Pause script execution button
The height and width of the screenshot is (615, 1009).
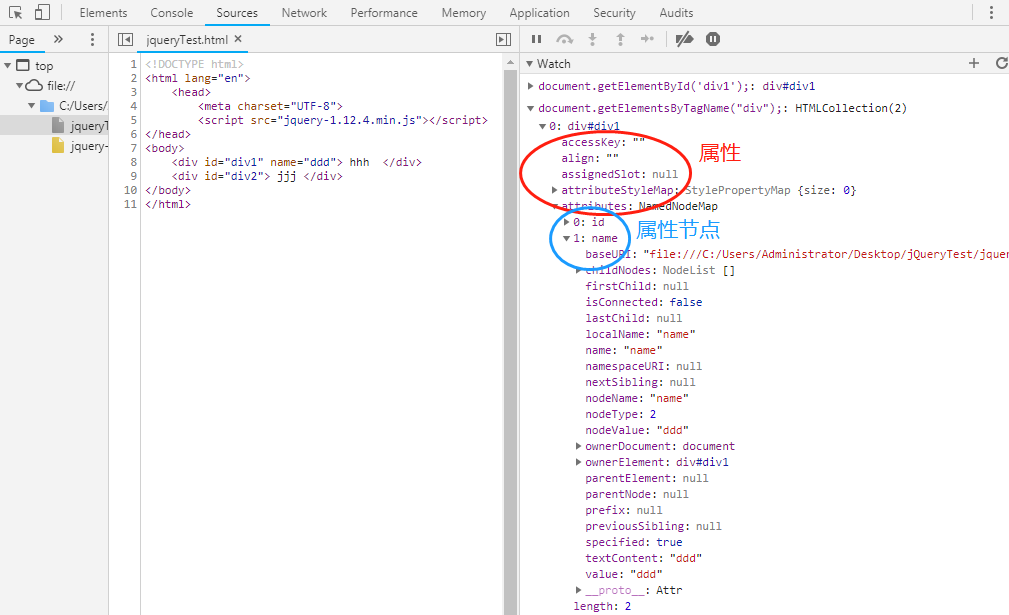click(x=536, y=39)
